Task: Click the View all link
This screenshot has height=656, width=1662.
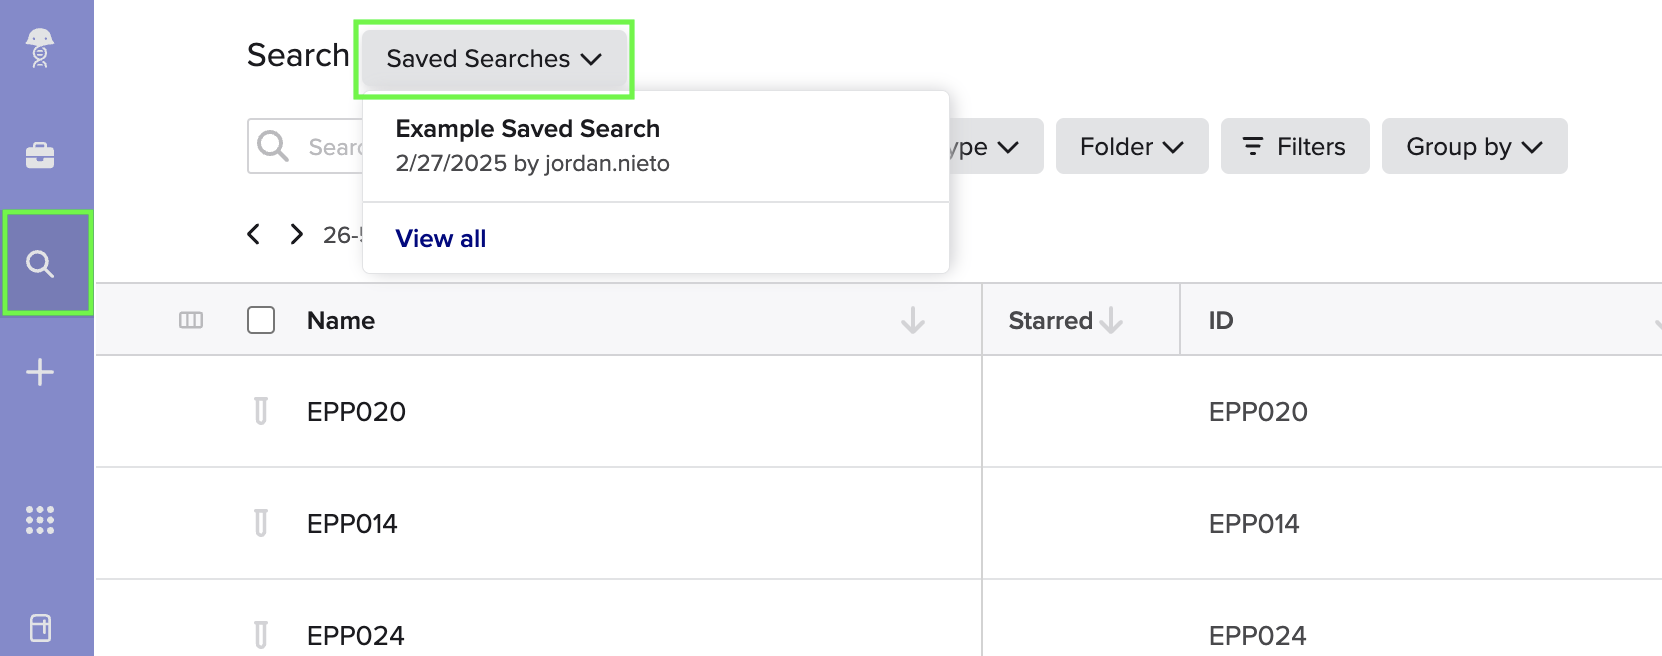Action: [441, 238]
